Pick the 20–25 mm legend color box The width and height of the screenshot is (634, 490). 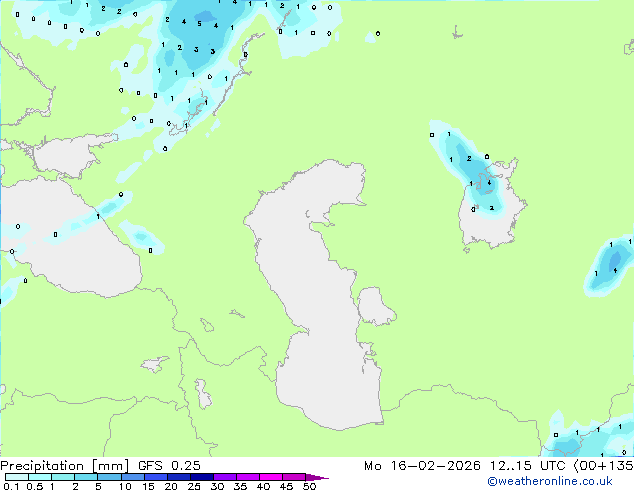pyautogui.click(x=178, y=477)
